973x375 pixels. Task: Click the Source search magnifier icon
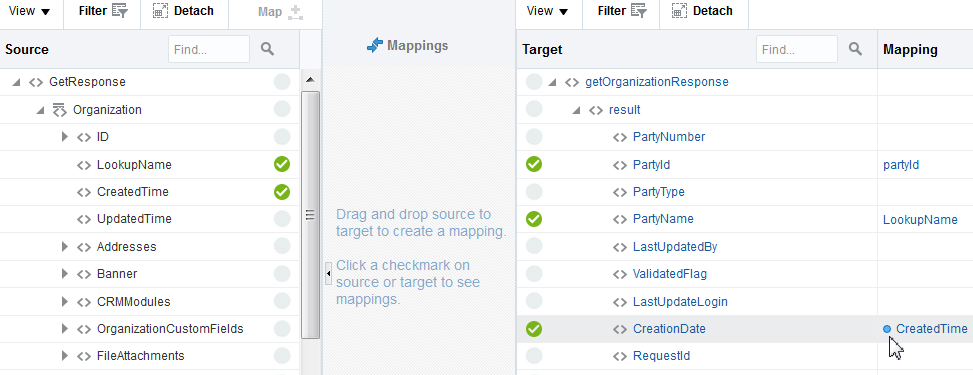(x=267, y=49)
